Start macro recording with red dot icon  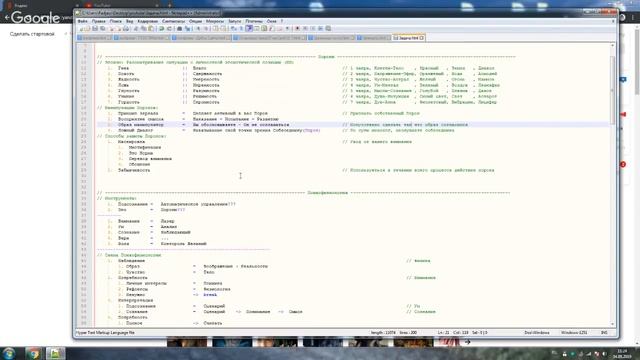[x=297, y=29]
